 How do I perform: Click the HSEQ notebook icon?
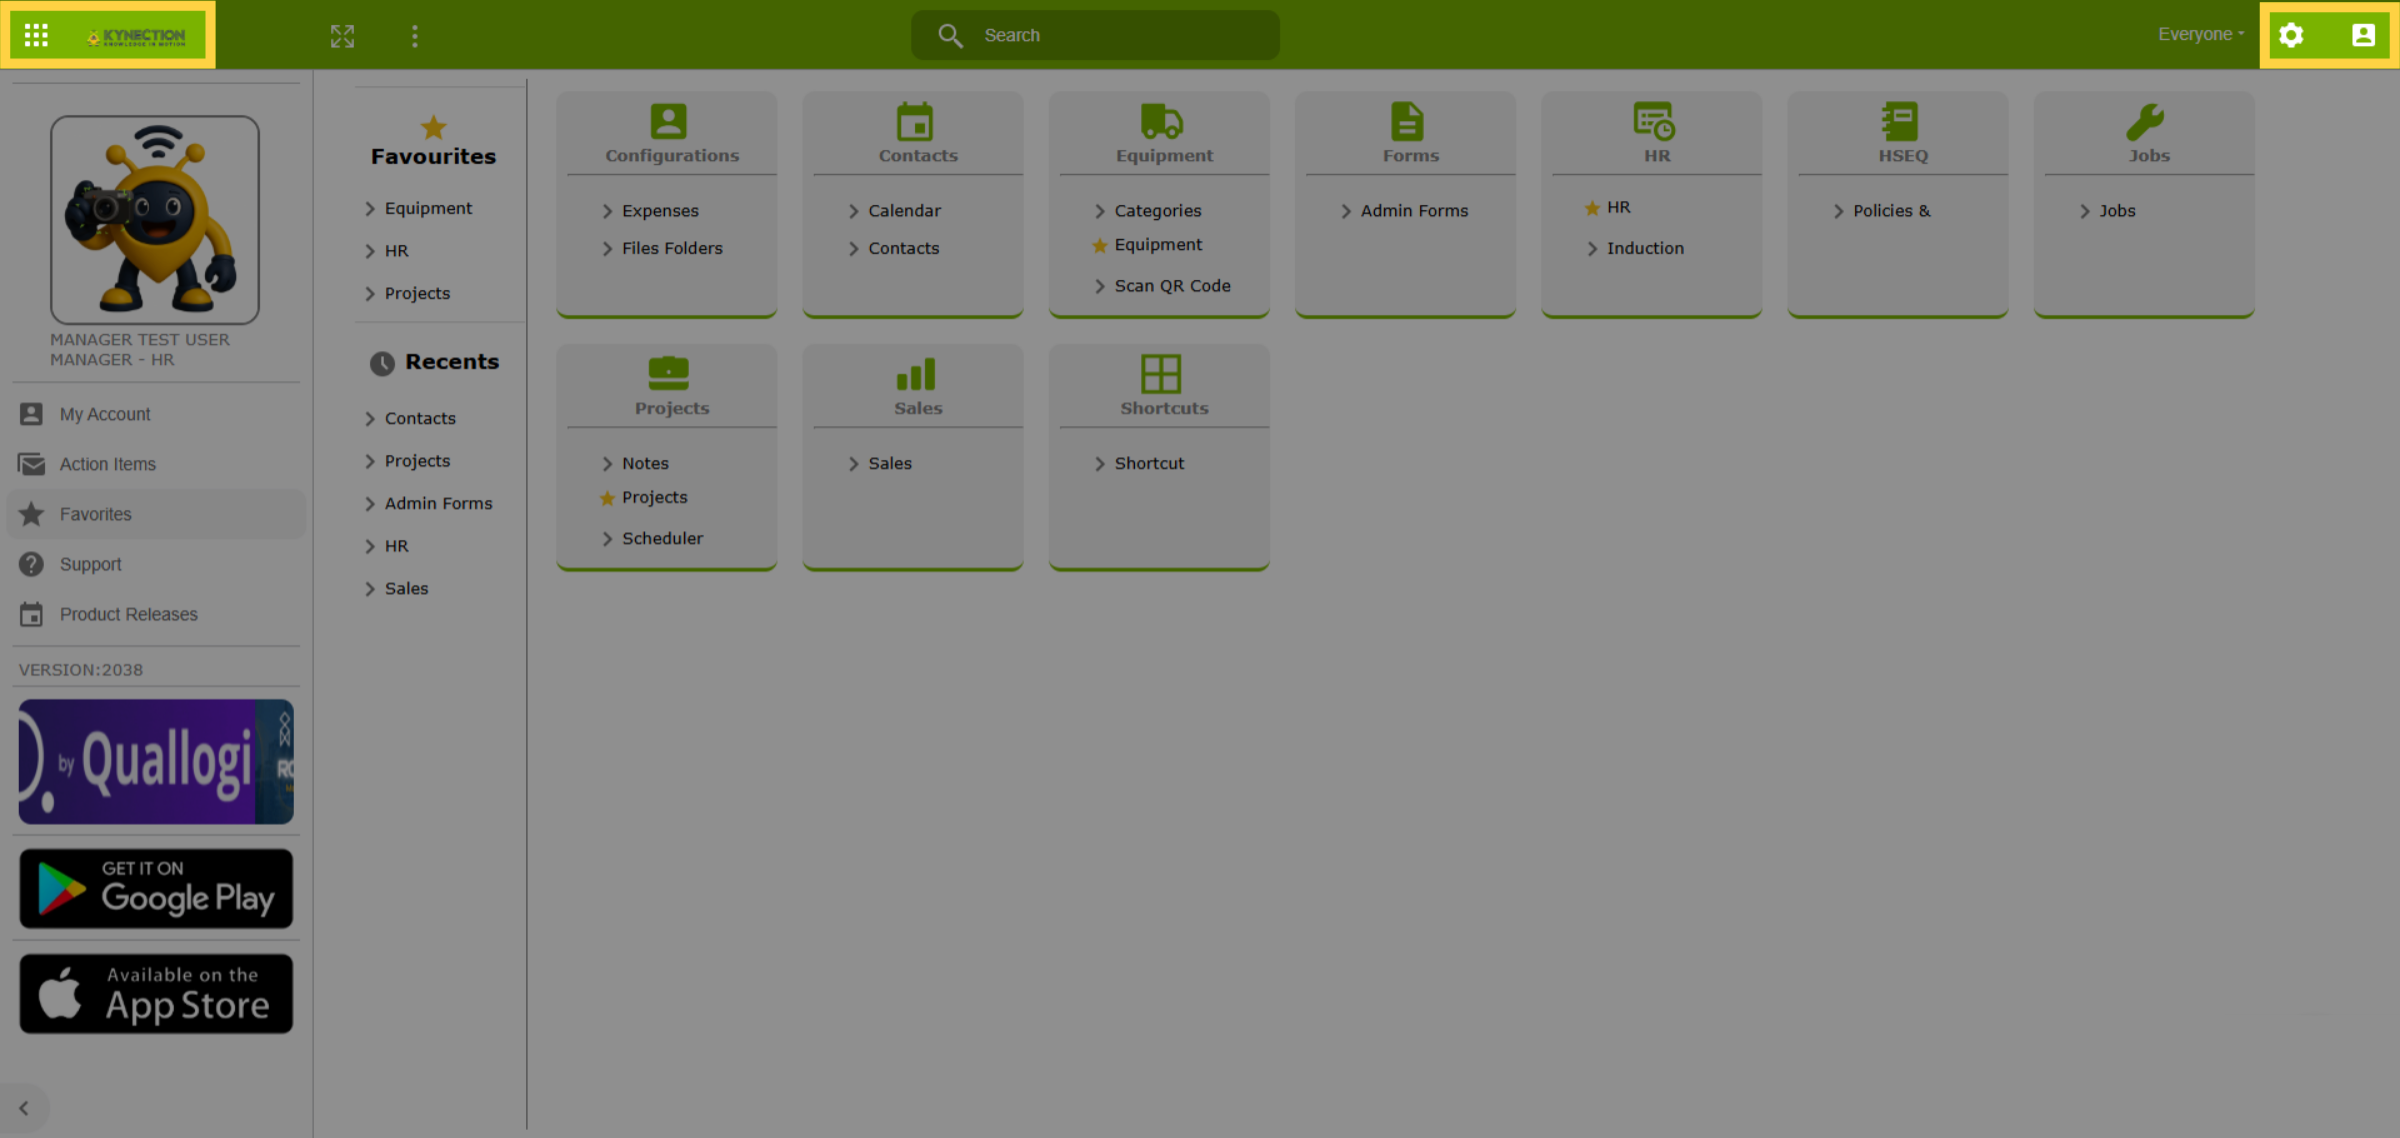click(x=1899, y=121)
